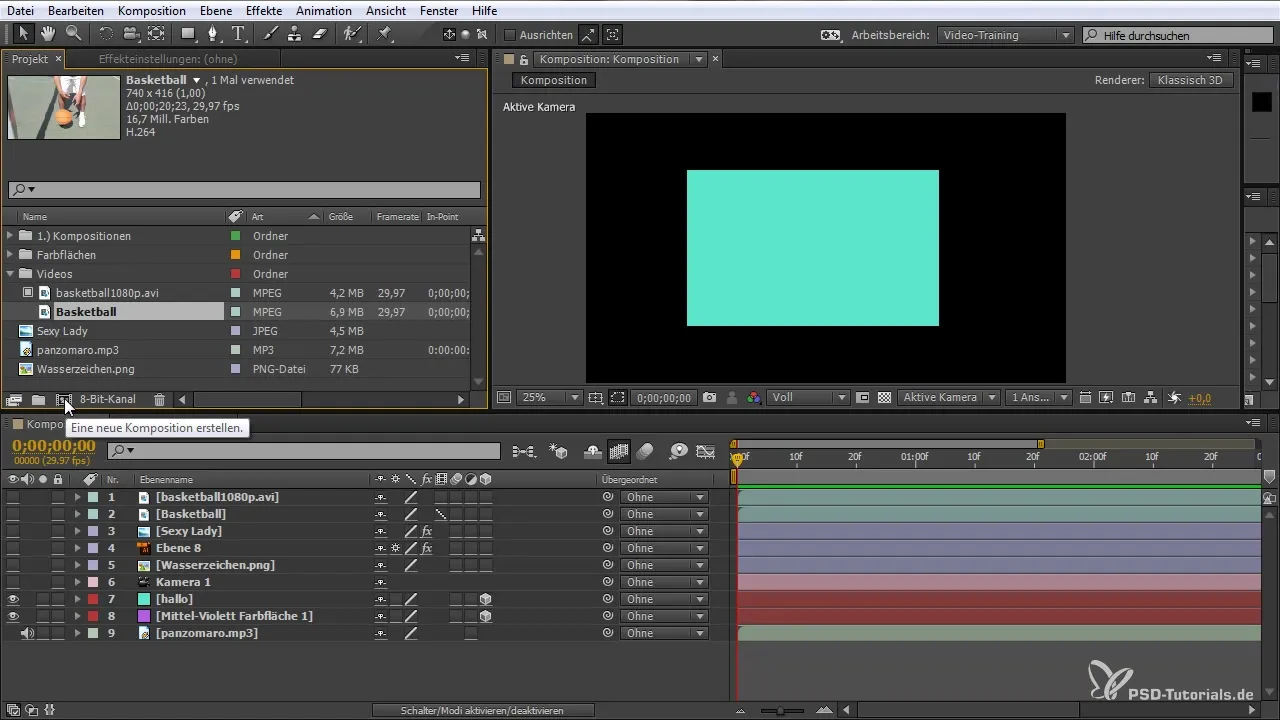Open the Komposition menu
This screenshot has width=1280, height=720.
[x=151, y=10]
